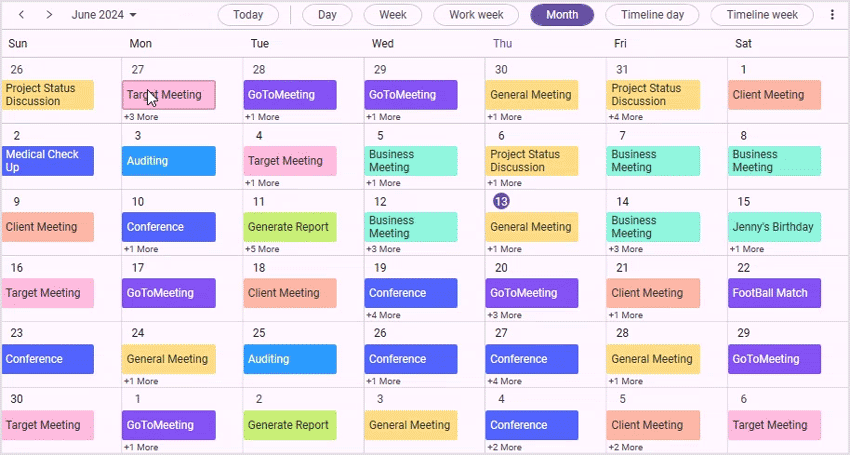Switch to Day view

pyautogui.click(x=327, y=15)
